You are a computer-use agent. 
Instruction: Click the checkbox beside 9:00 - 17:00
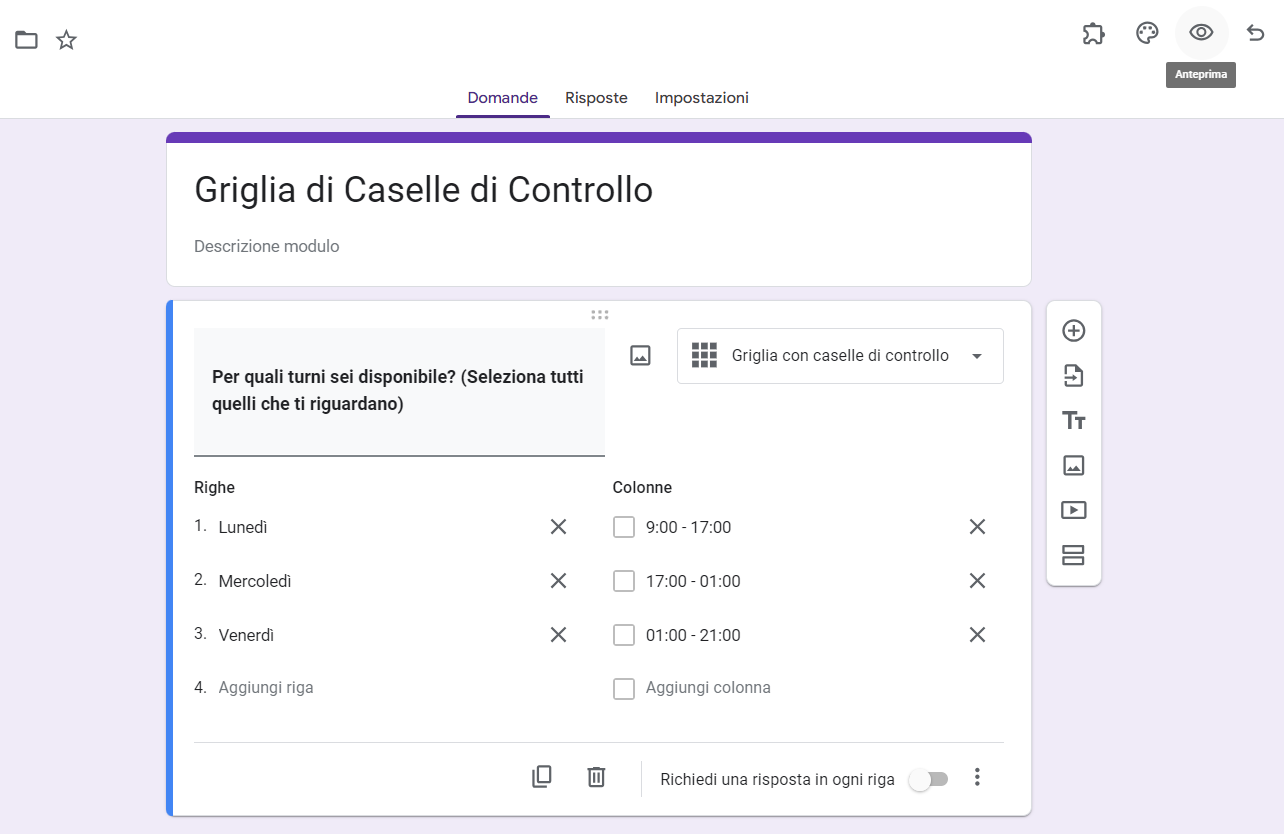coord(624,527)
